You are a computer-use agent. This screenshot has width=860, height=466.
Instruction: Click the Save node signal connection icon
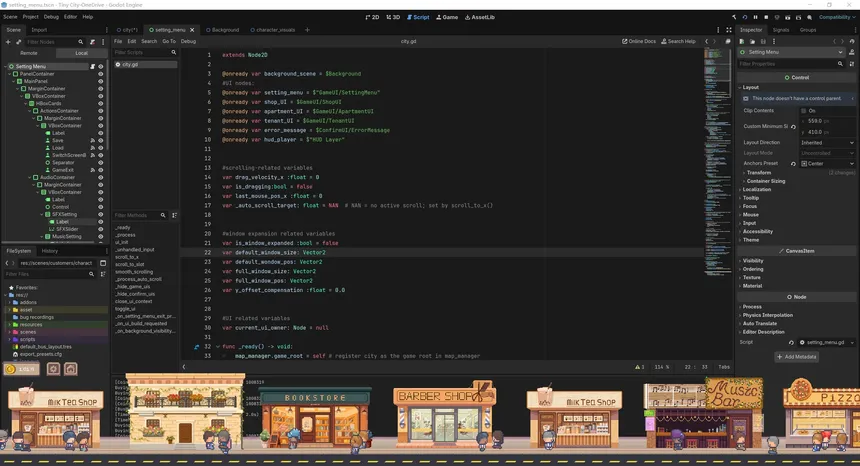click(93, 140)
